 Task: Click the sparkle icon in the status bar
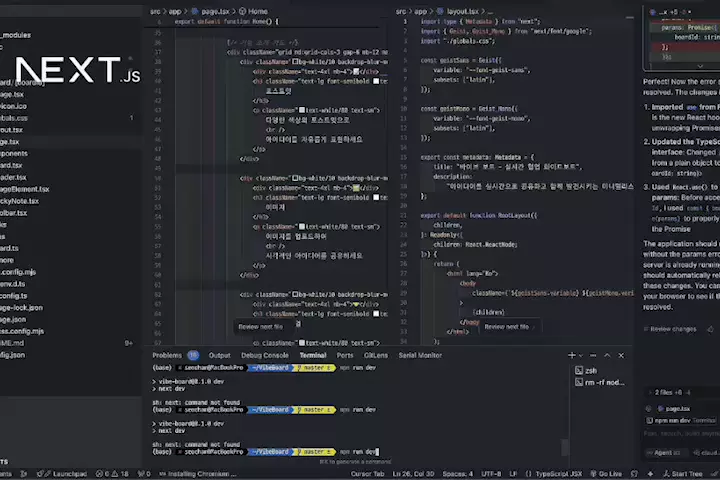coord(650,474)
